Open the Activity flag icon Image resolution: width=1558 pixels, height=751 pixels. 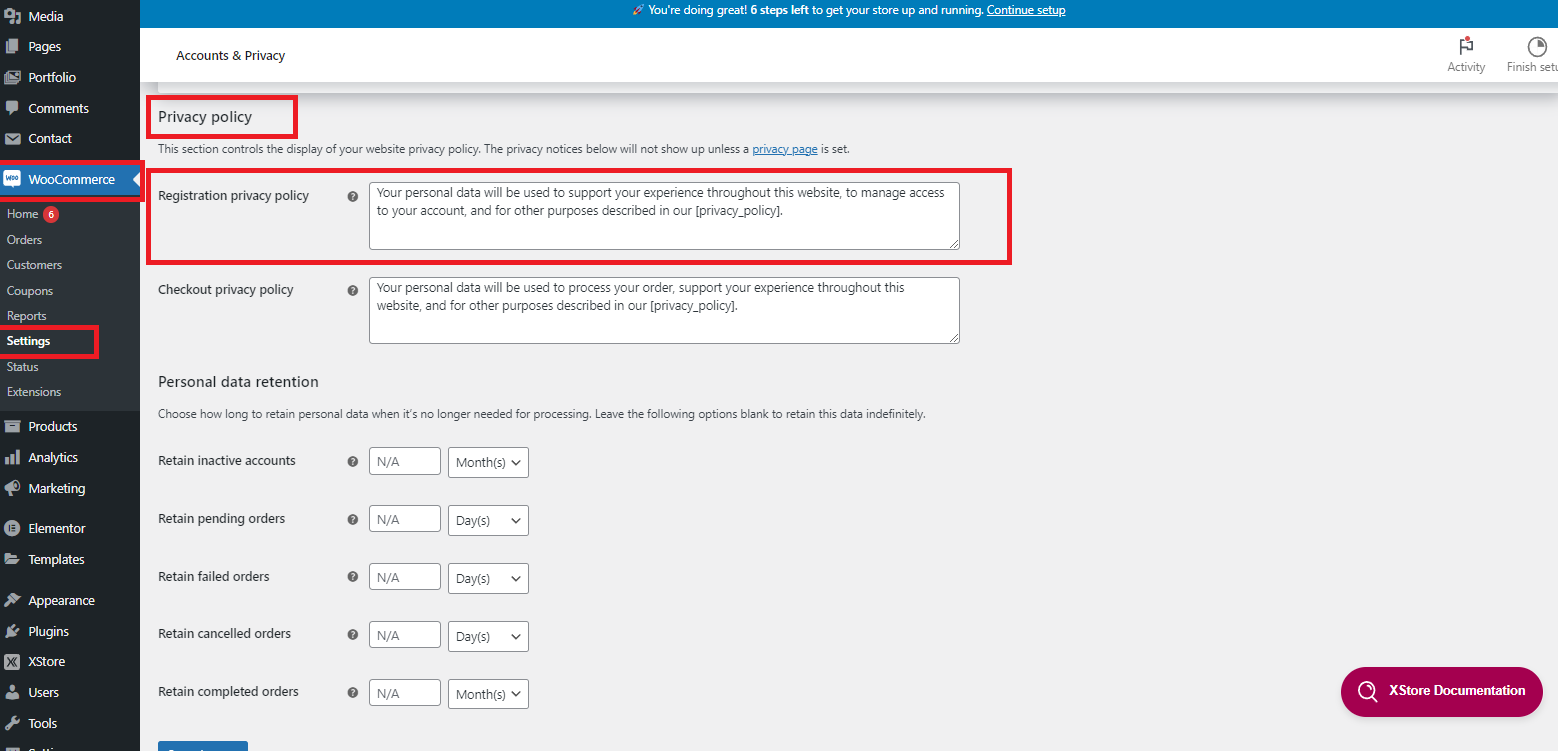(x=1466, y=46)
